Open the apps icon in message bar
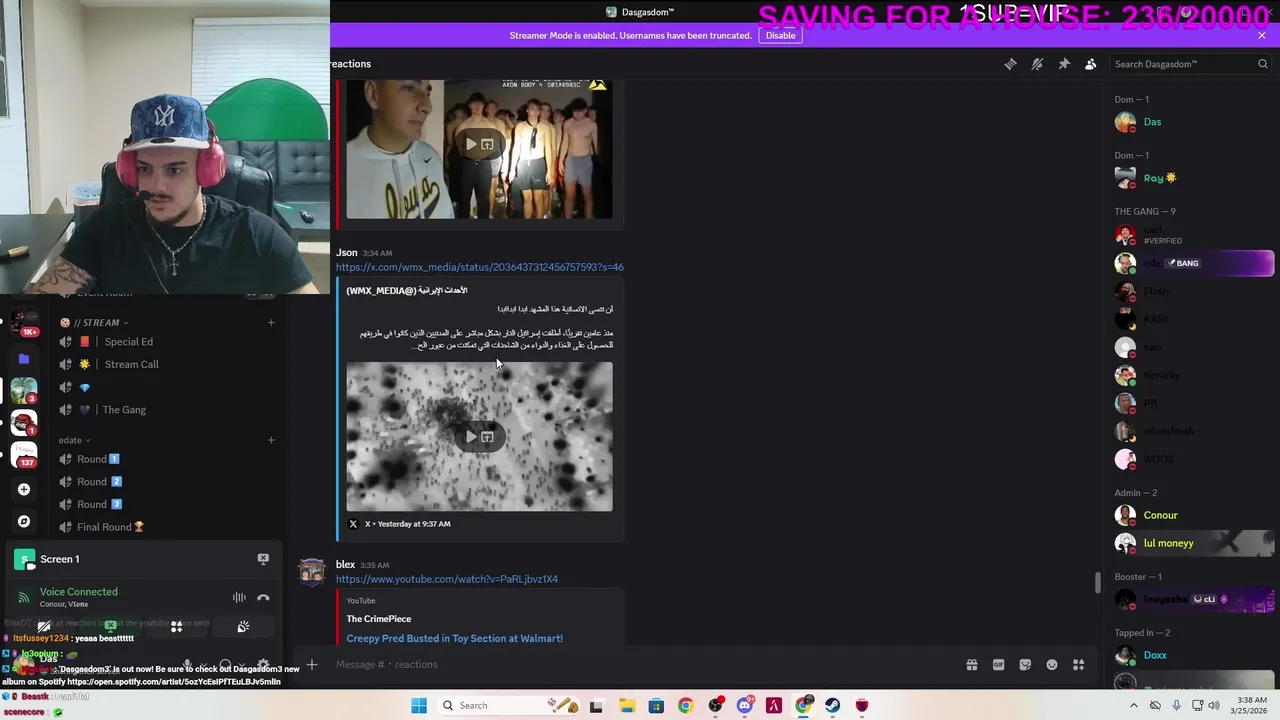 click(1079, 664)
